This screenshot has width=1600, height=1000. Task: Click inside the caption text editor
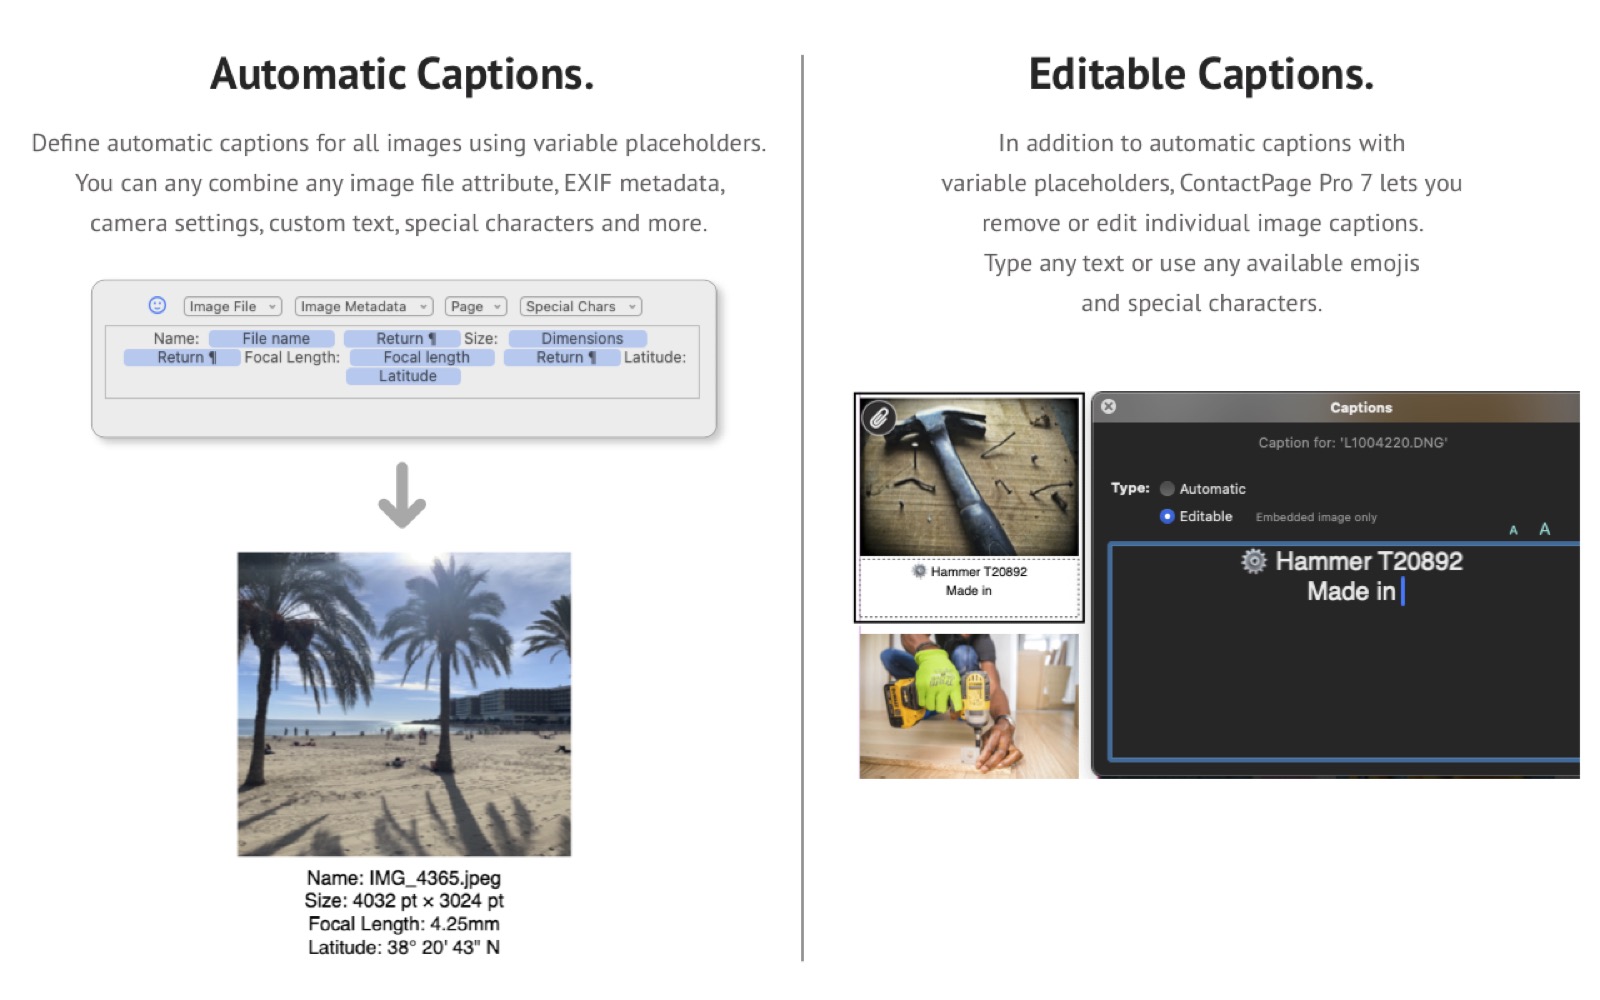pyautogui.click(x=1344, y=651)
